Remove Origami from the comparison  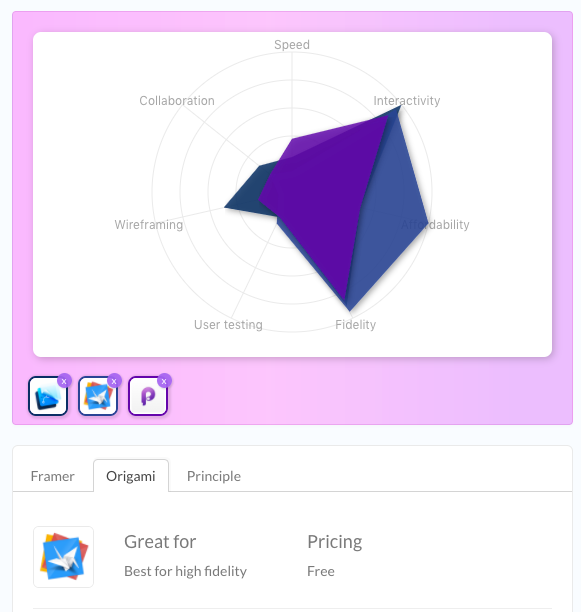tap(114, 381)
